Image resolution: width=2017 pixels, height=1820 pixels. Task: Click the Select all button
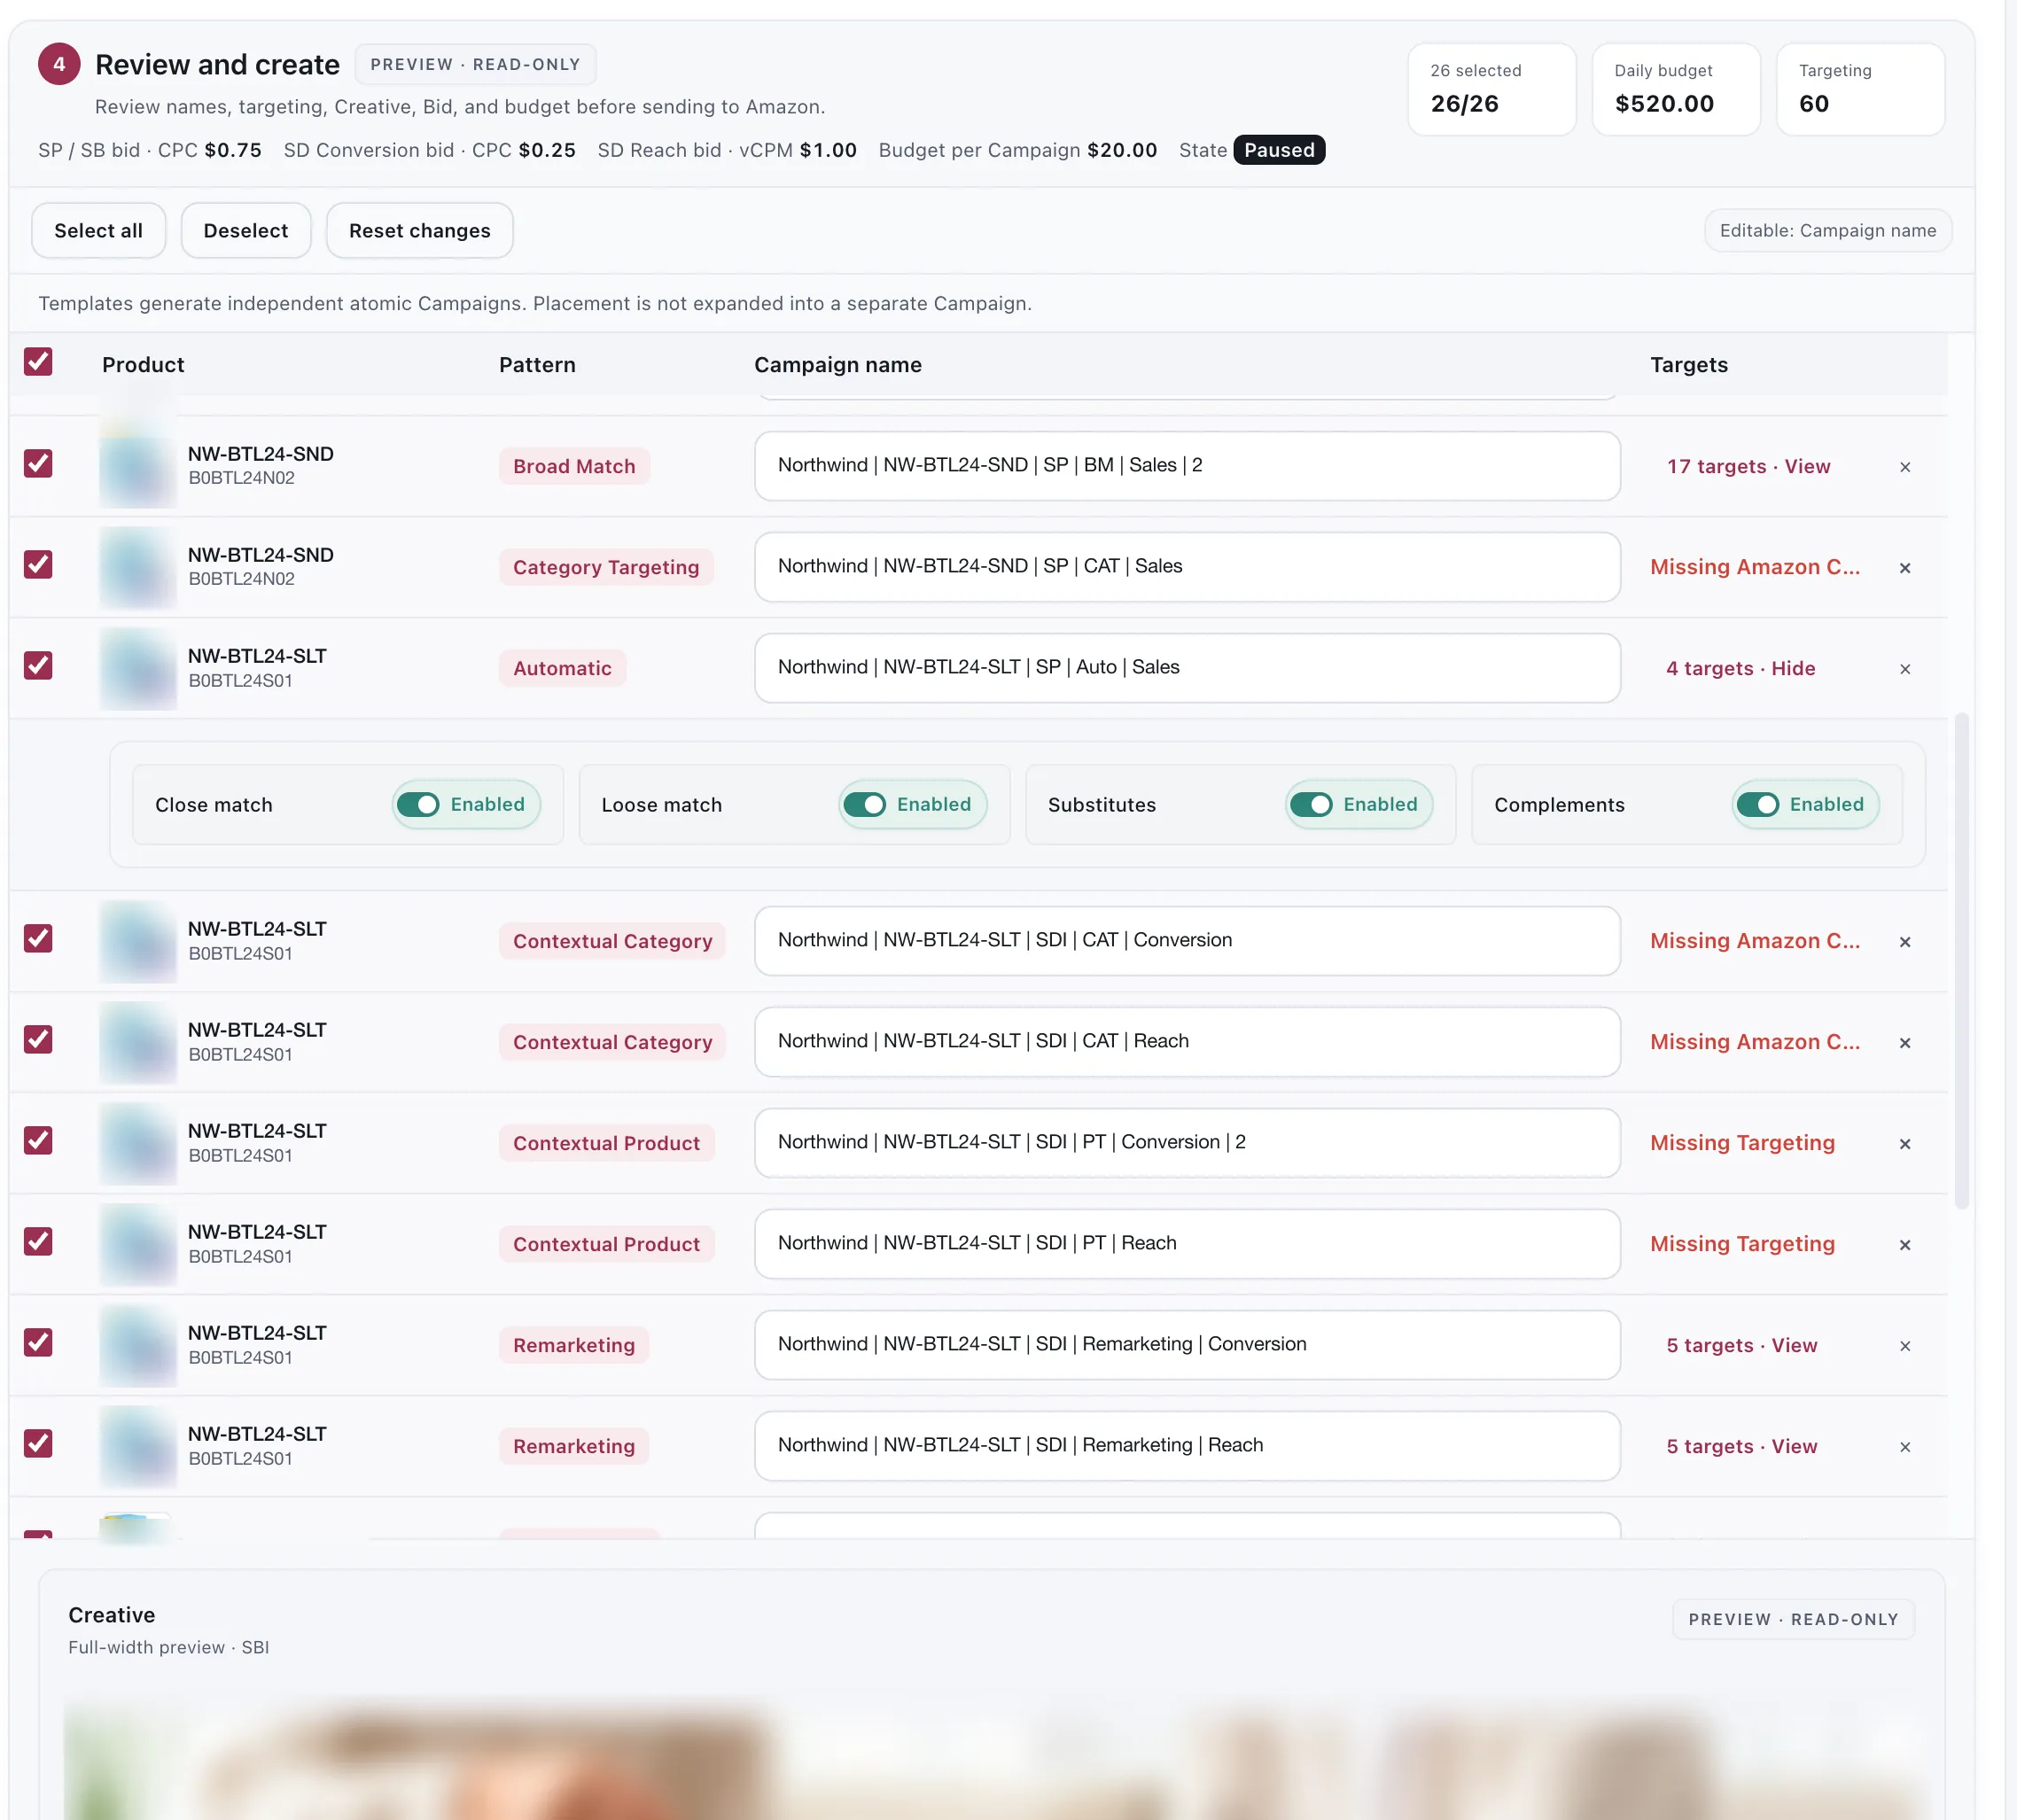tap(98, 231)
